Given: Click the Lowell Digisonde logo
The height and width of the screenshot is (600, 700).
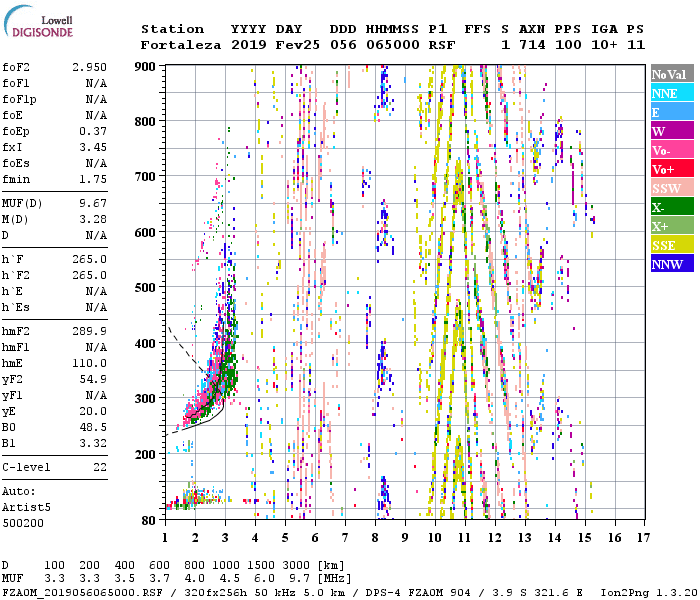Looking at the screenshot, I should [x=38, y=22].
